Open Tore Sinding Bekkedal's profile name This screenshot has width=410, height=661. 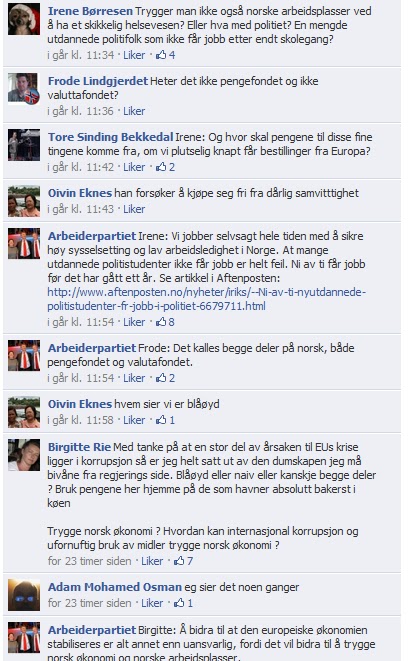pyautogui.click(x=110, y=137)
